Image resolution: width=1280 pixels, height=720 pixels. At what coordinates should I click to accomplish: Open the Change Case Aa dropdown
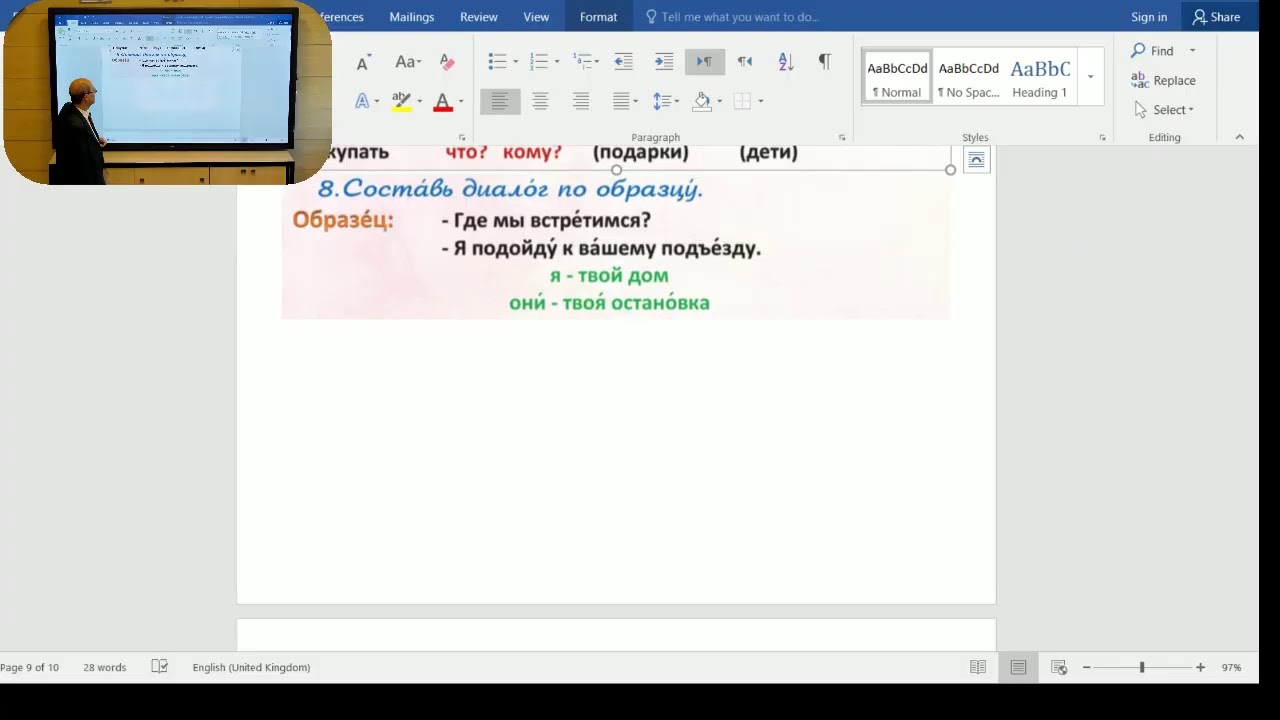(x=407, y=62)
